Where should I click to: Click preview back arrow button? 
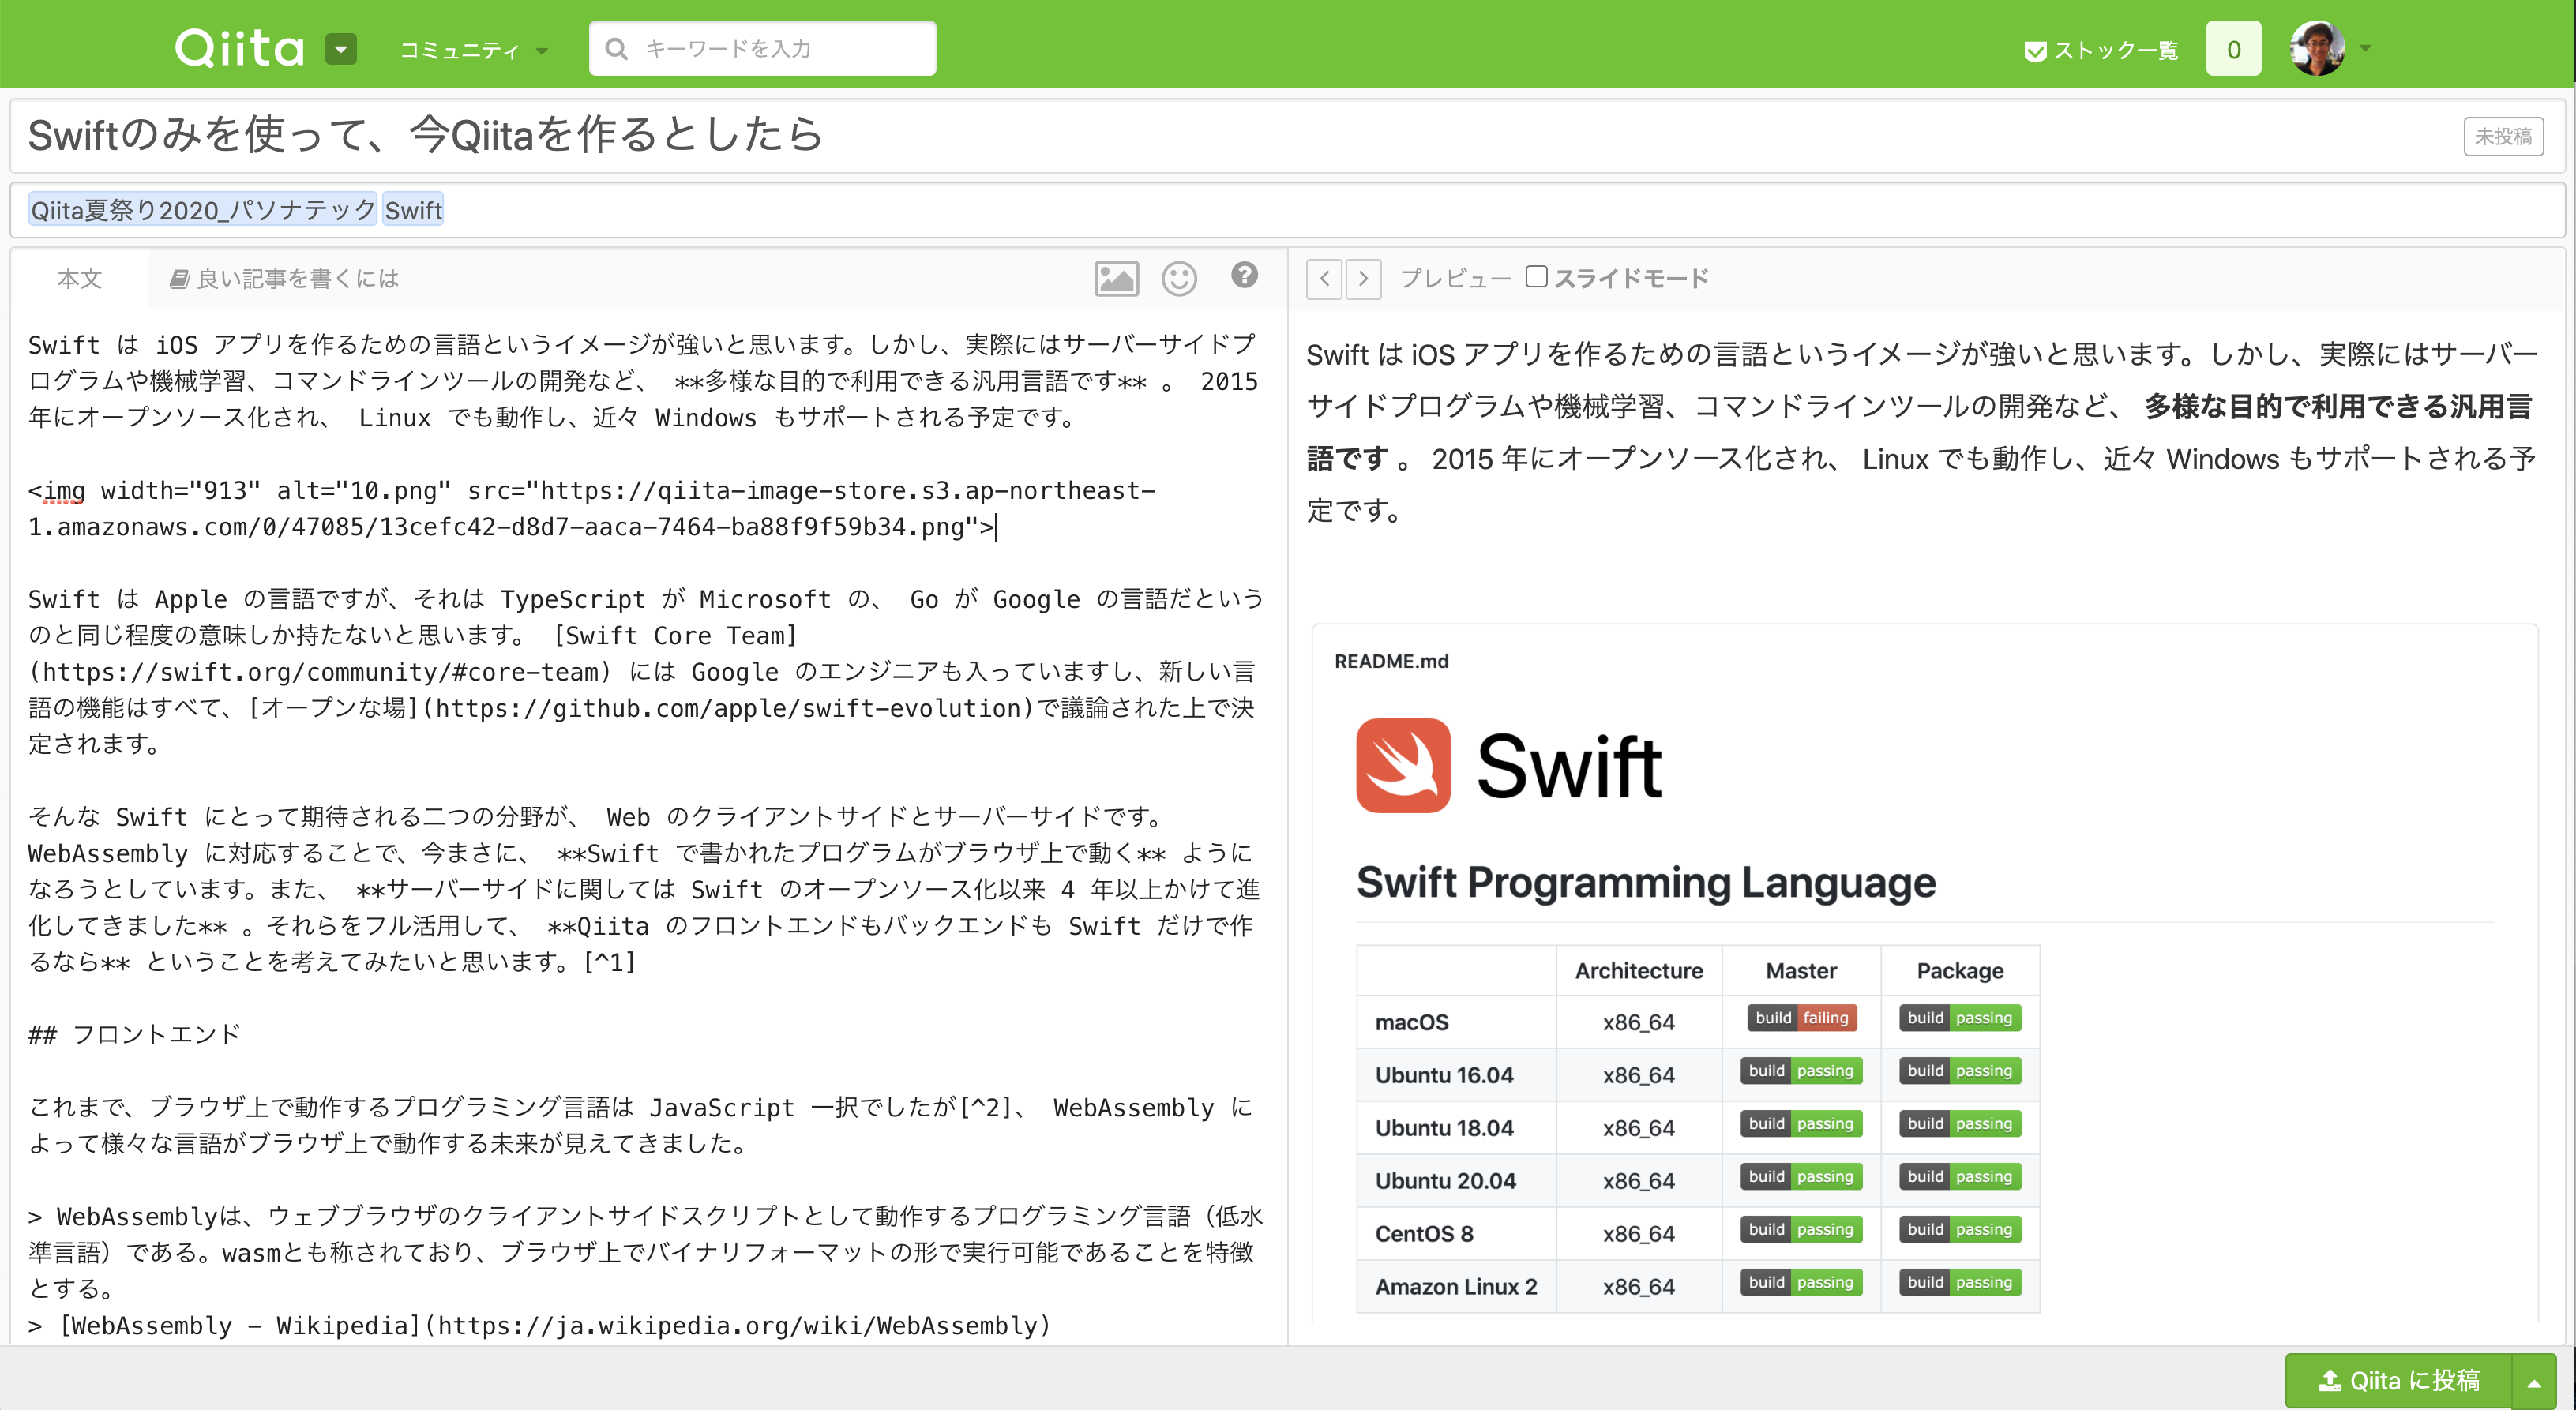(1324, 279)
